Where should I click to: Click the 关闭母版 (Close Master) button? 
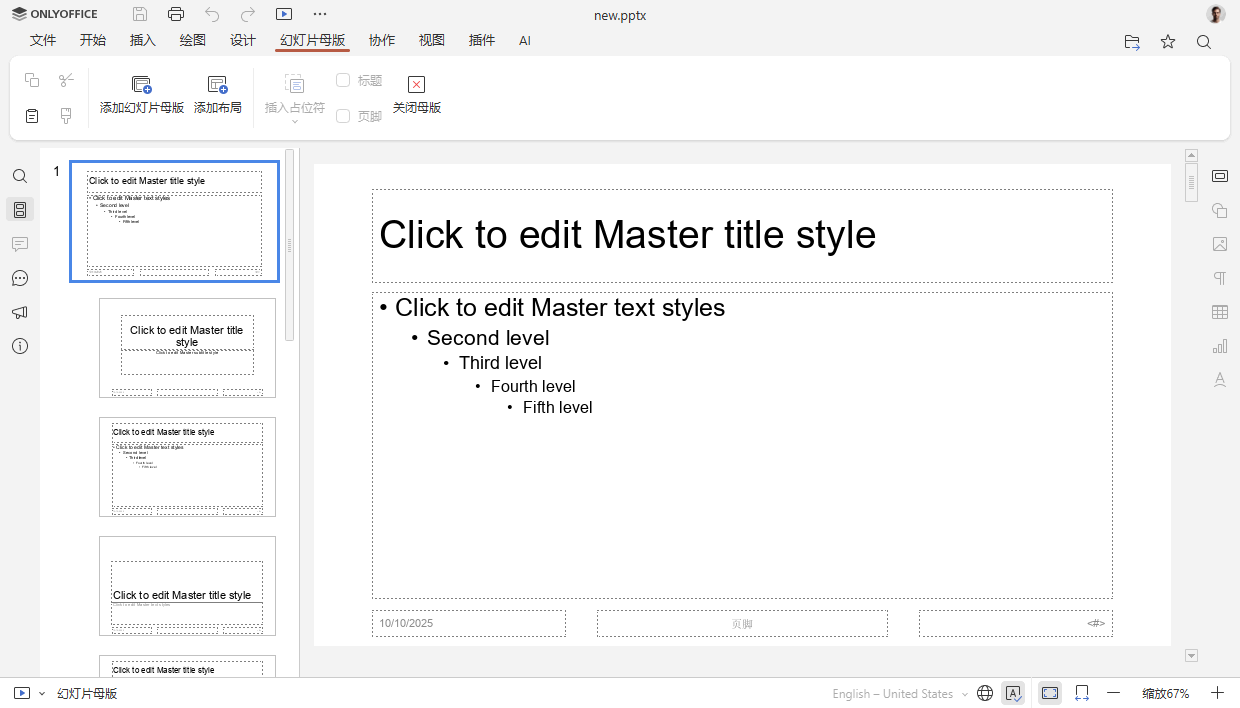pyautogui.click(x=416, y=94)
